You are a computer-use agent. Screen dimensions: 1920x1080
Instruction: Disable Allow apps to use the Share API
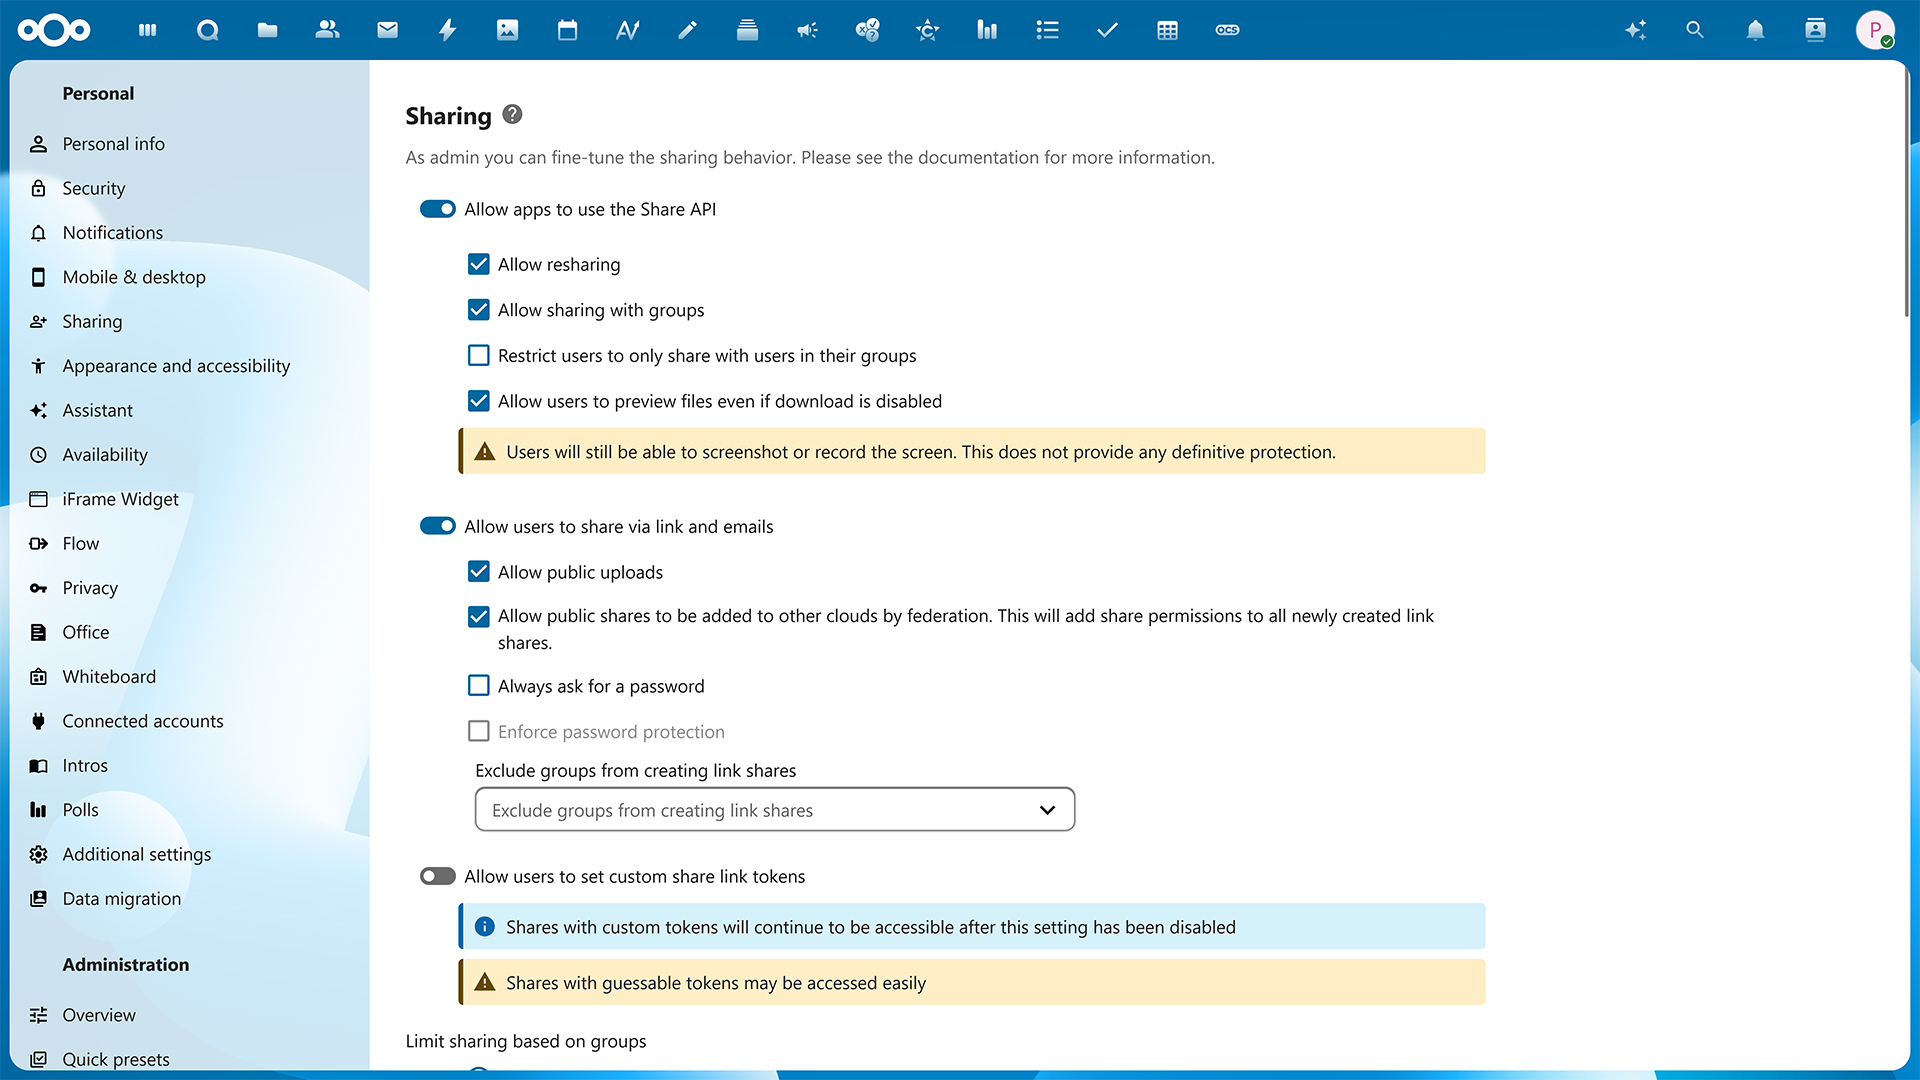point(438,209)
